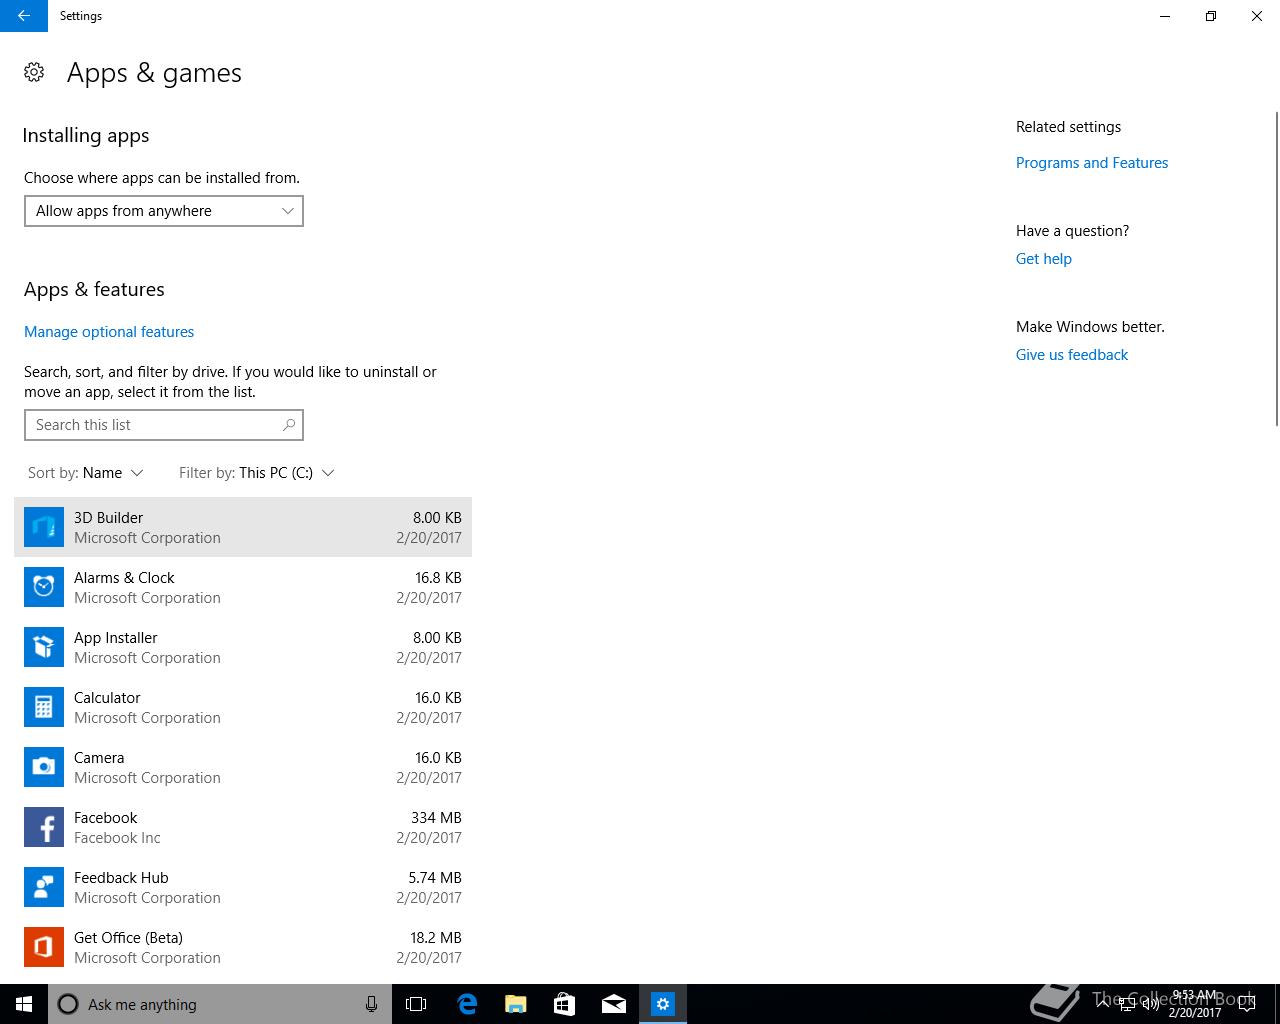Screen dimensions: 1280x1024
Task: Click the magnifier icon in search box
Action: click(x=289, y=425)
